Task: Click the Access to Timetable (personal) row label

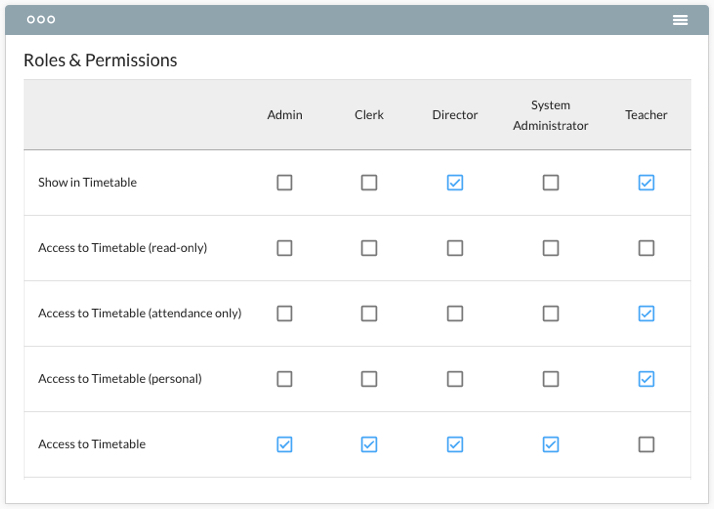Action: click(x=120, y=379)
